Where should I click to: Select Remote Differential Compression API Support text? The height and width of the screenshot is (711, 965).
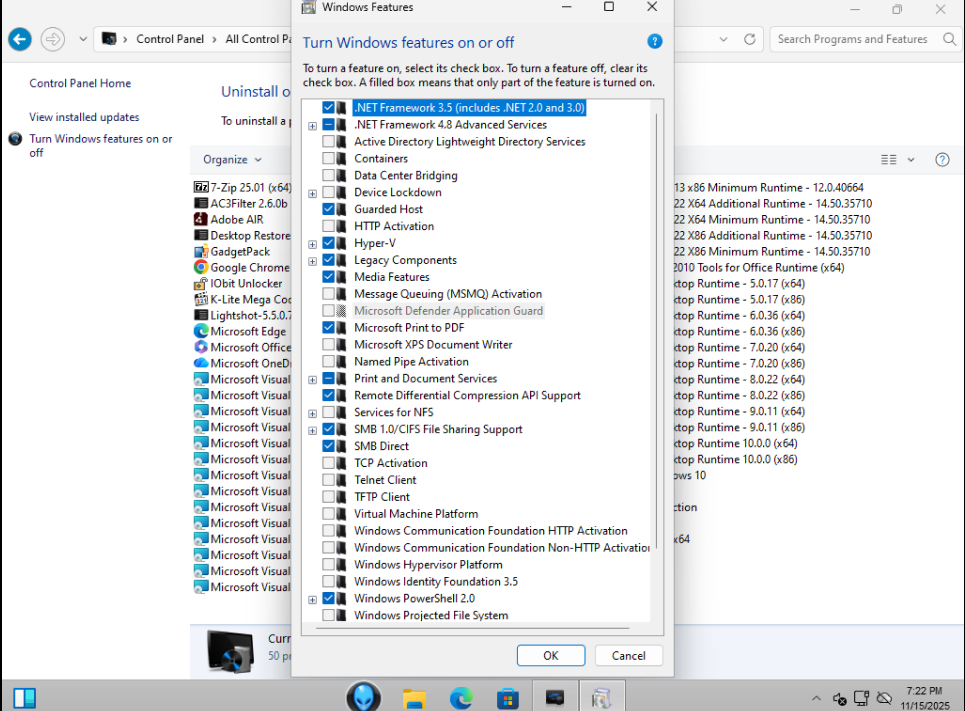[x=467, y=395]
